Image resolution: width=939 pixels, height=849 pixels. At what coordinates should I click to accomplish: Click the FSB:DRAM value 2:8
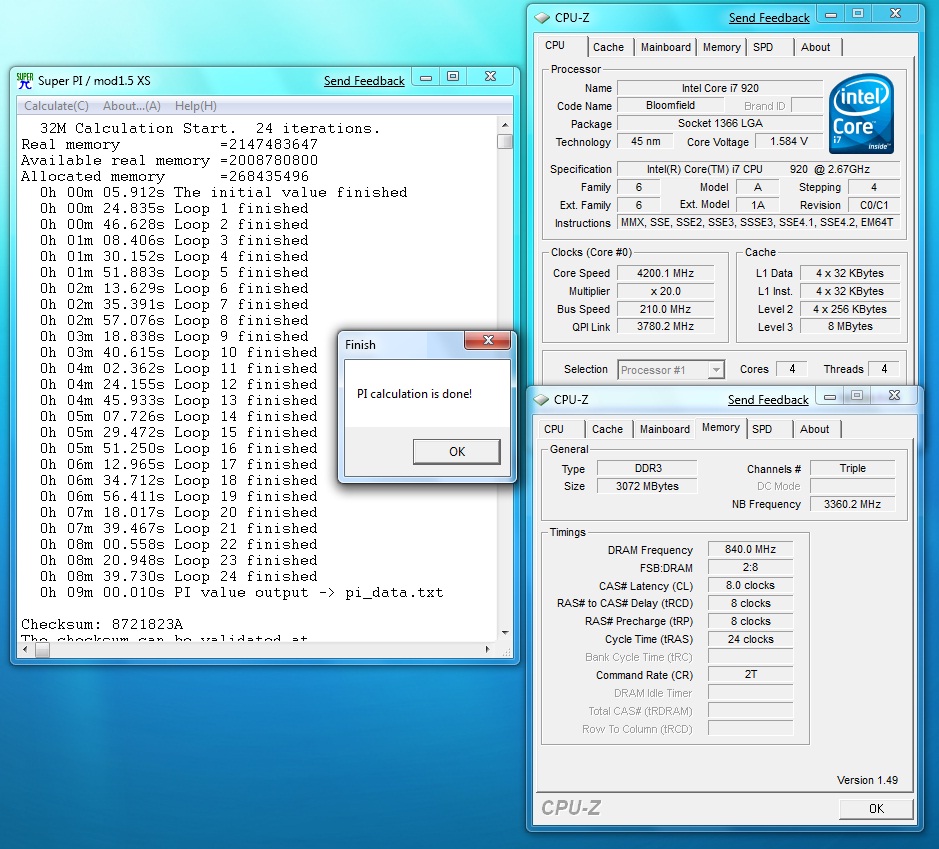[750, 568]
